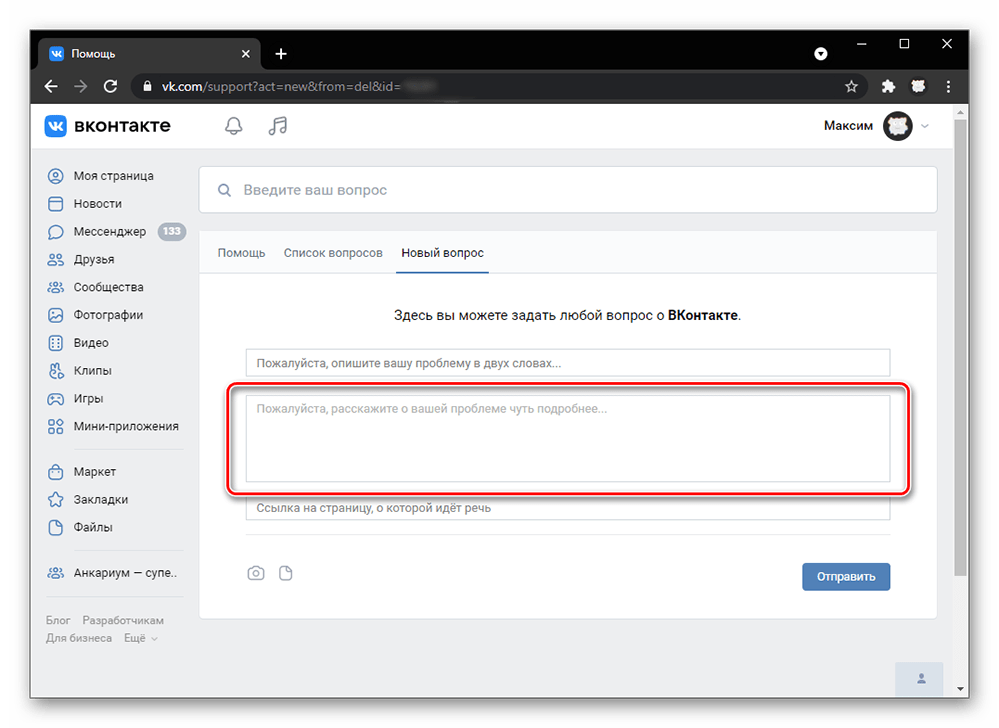View site info lock icon
The width and height of the screenshot is (999, 728).
click(x=147, y=86)
